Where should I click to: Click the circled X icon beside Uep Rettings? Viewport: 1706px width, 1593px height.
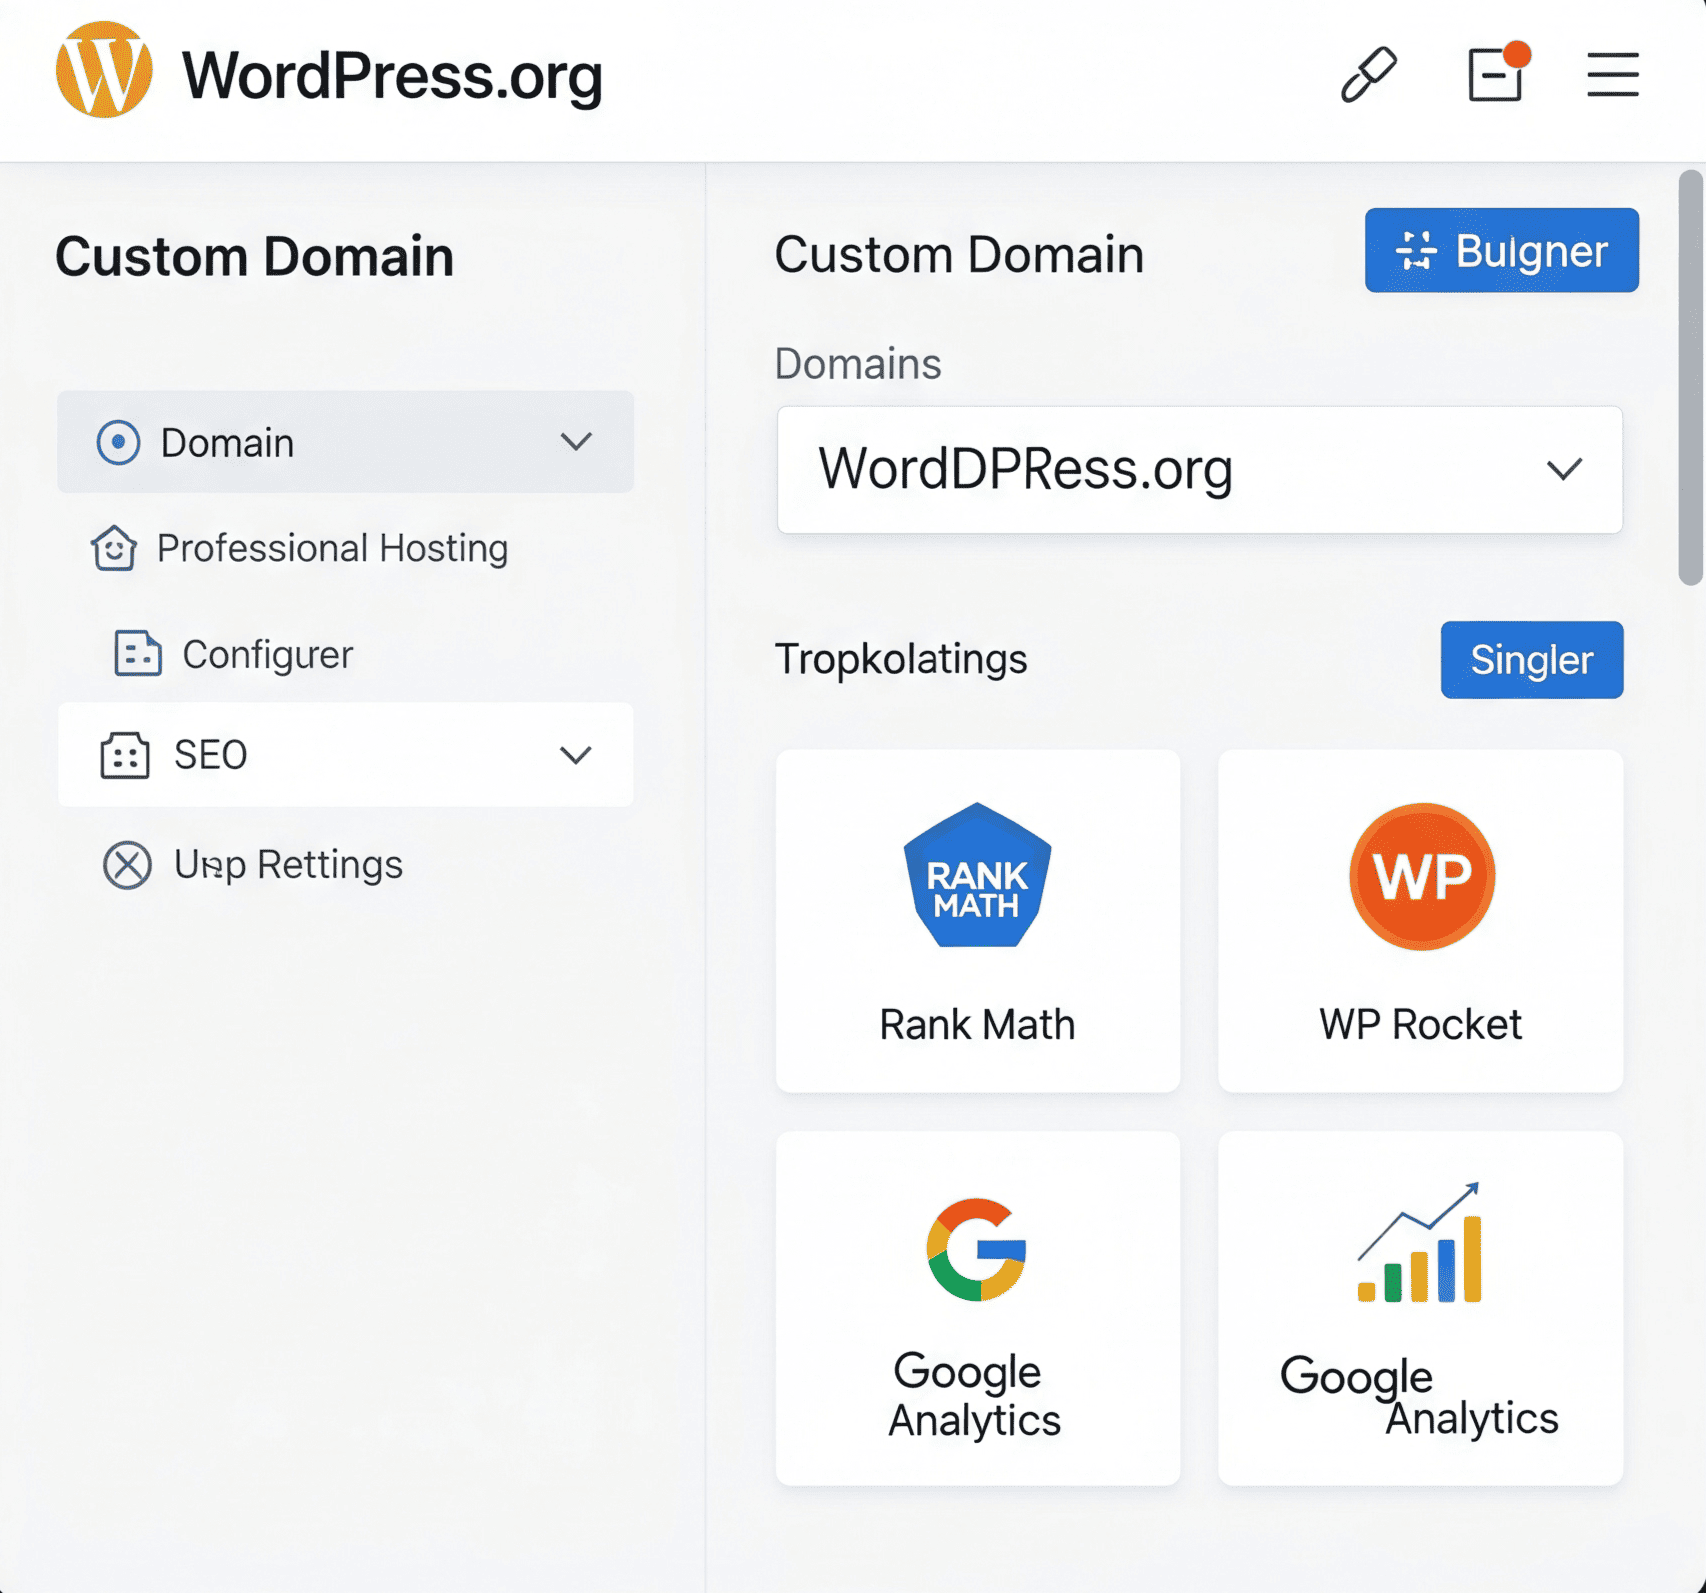click(127, 865)
